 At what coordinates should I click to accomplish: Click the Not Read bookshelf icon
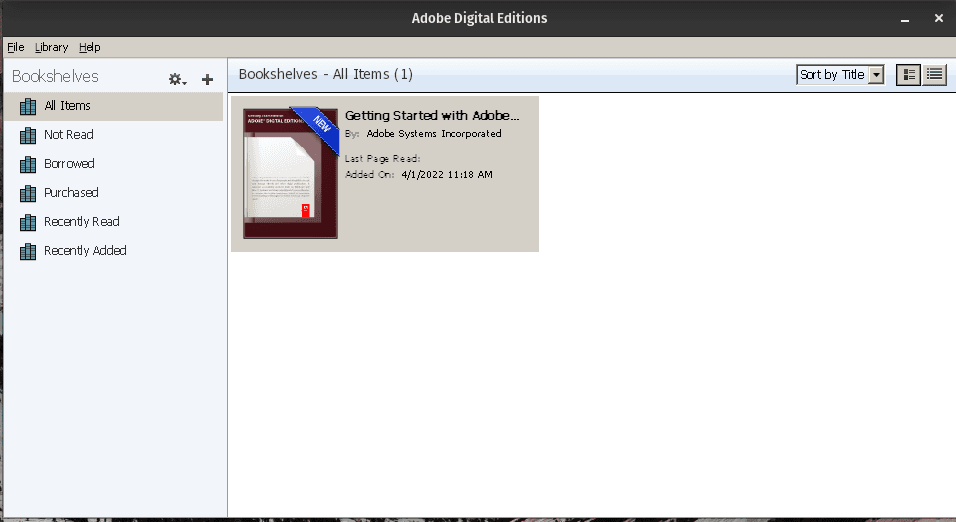tap(28, 135)
